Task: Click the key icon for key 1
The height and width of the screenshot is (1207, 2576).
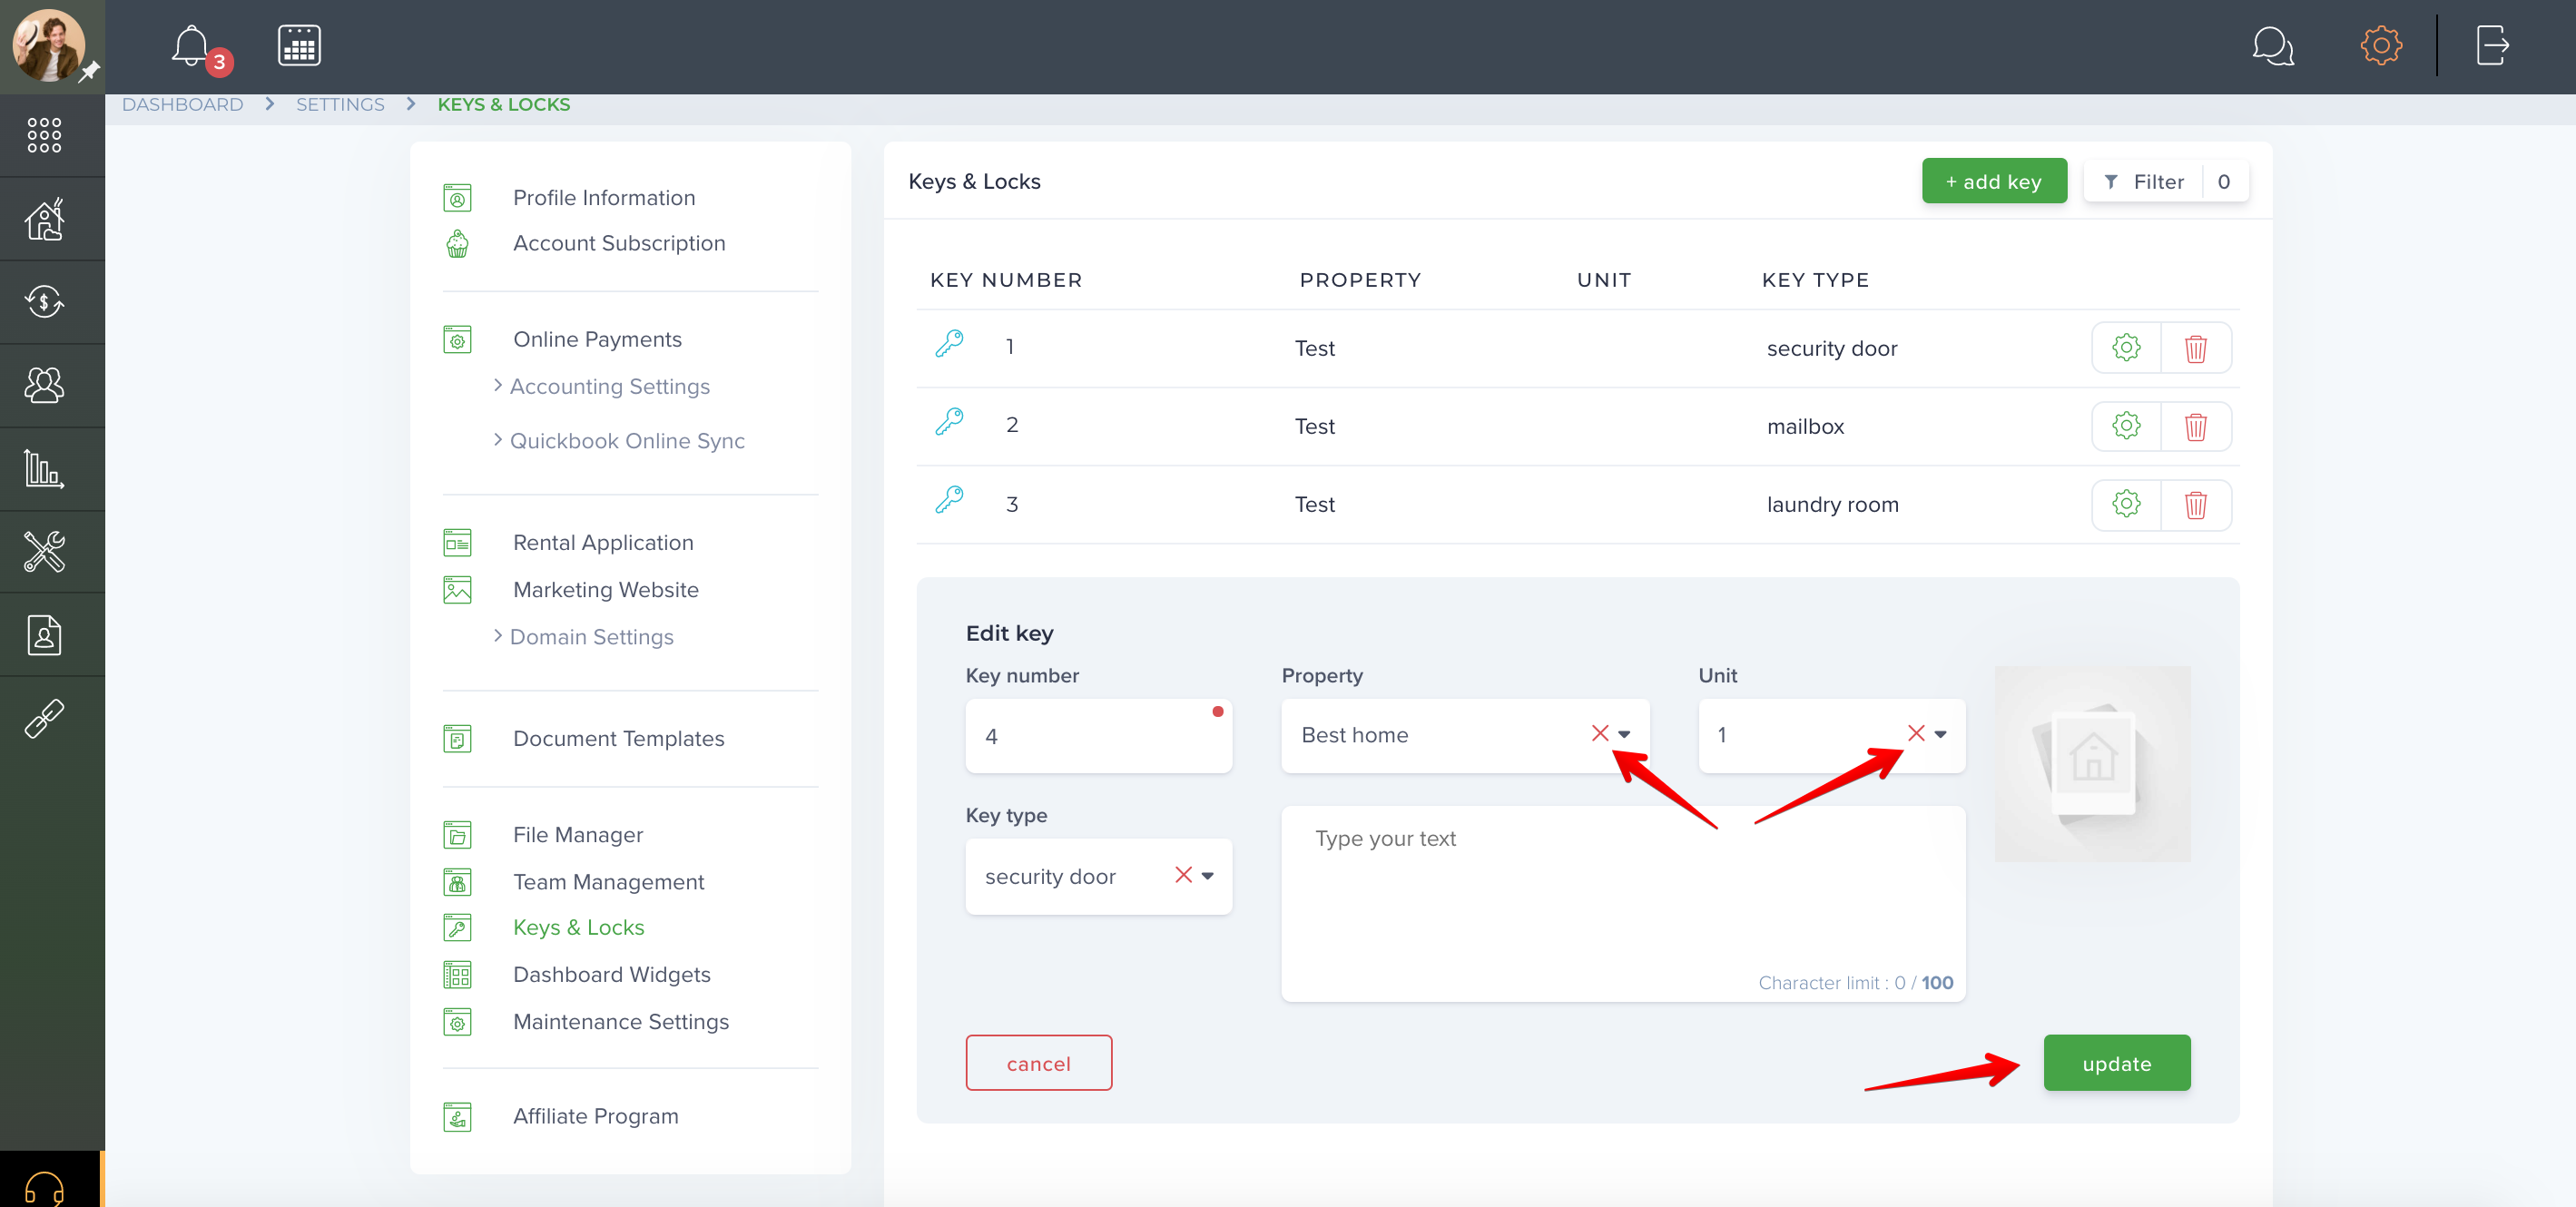Action: pos(949,344)
